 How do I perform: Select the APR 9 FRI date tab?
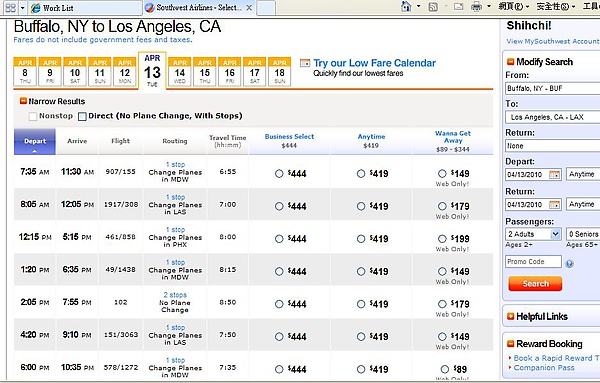(50, 72)
